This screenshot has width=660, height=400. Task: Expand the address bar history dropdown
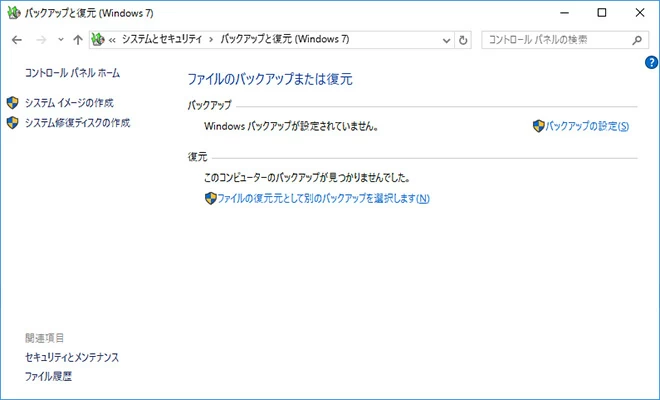click(x=446, y=40)
